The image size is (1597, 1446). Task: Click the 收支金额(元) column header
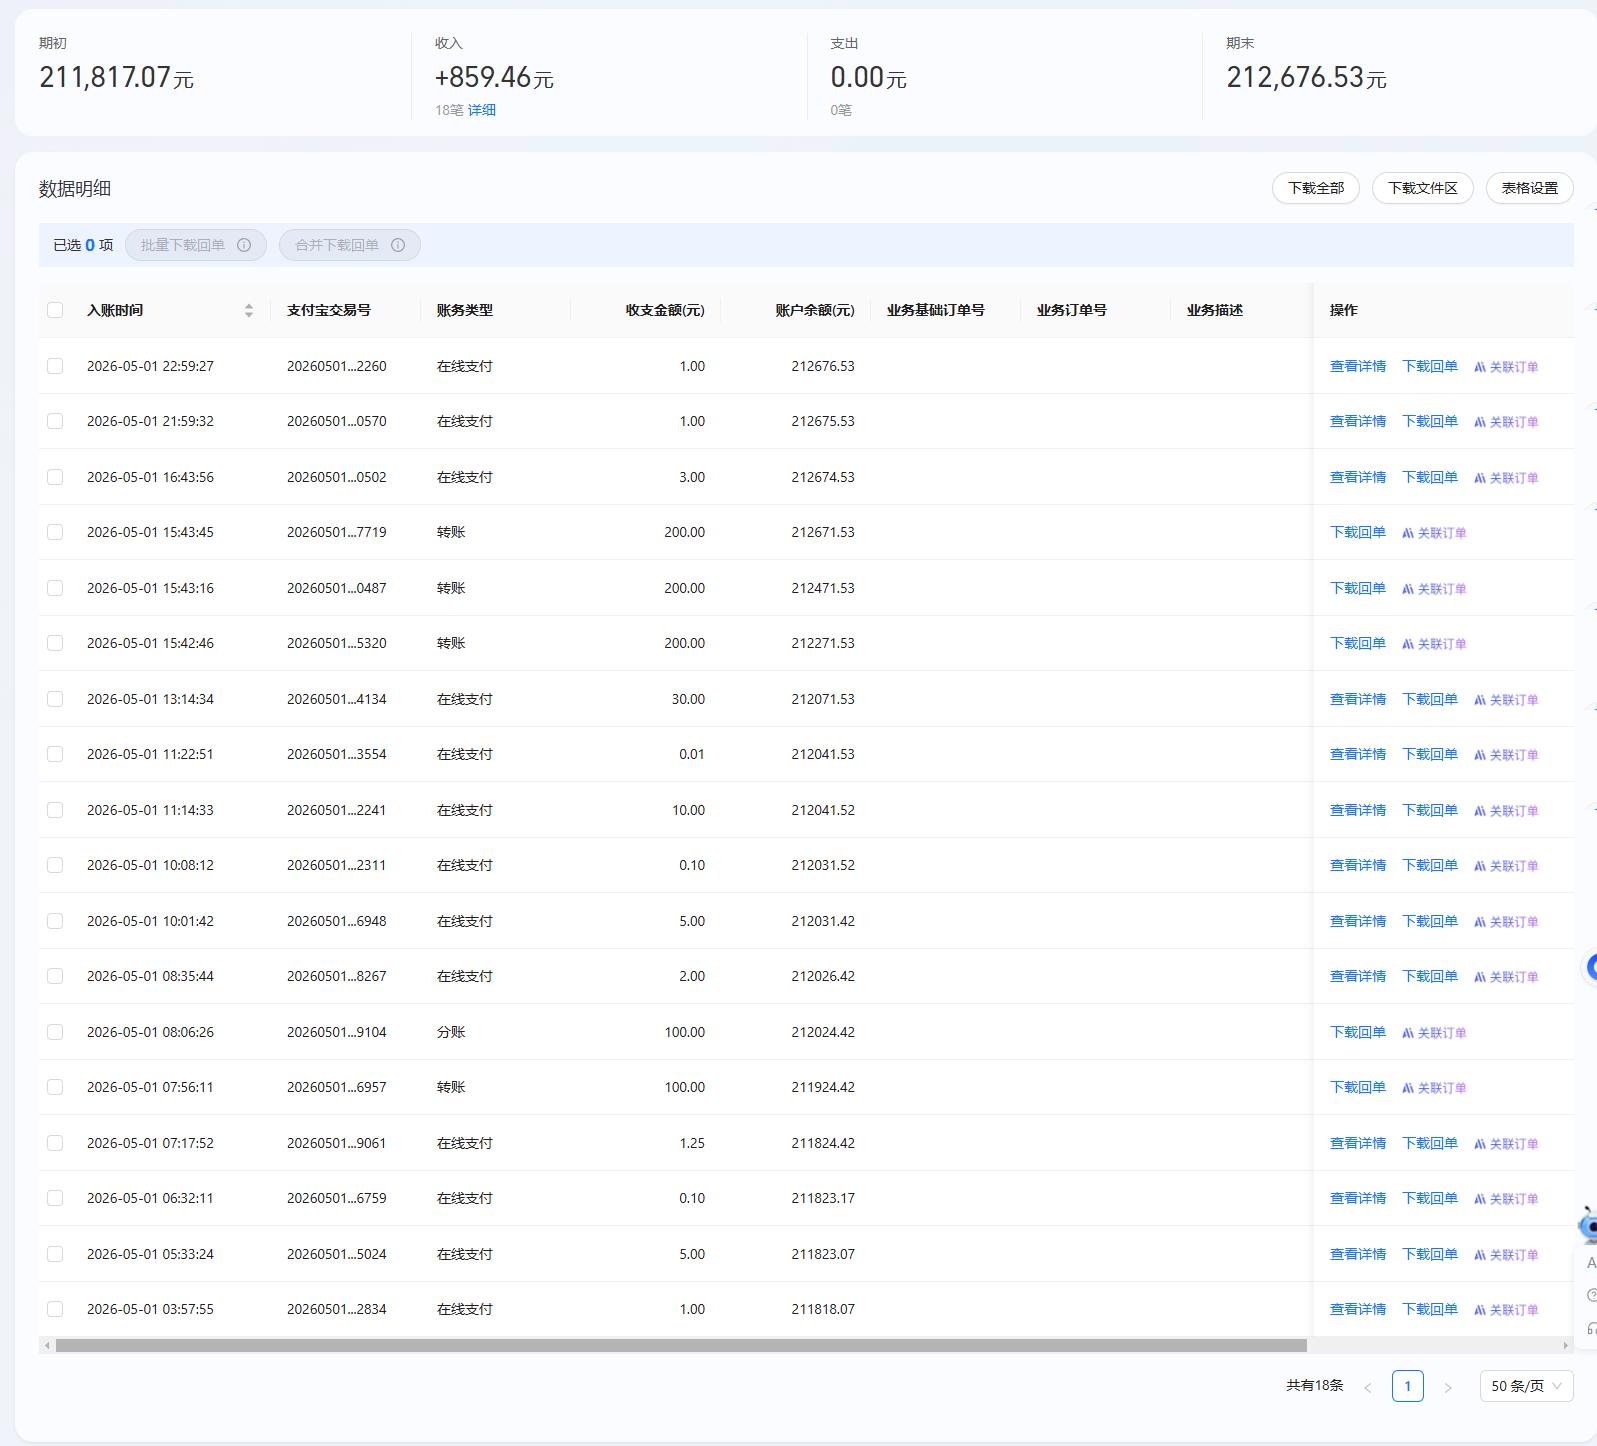[x=665, y=310]
